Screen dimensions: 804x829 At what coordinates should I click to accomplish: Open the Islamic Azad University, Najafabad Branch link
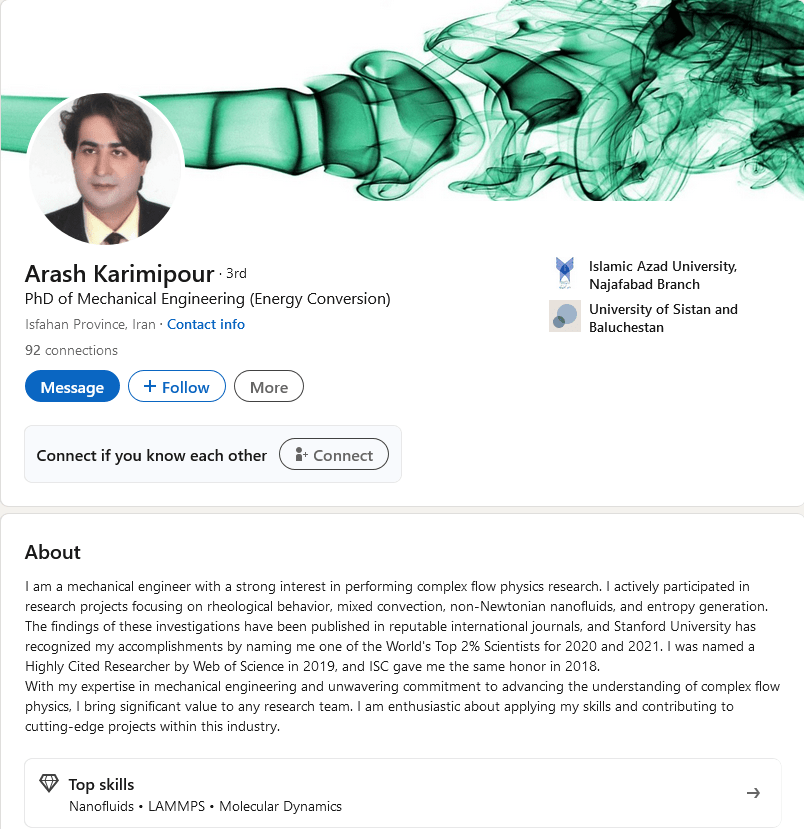click(662, 275)
